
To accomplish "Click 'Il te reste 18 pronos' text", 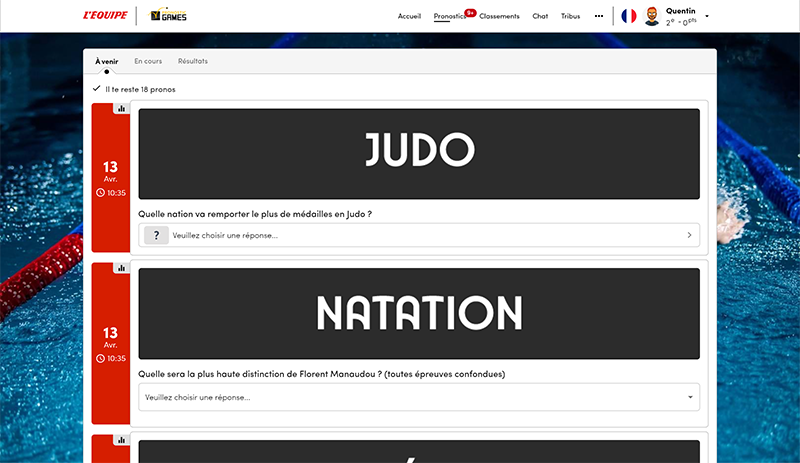I will pyautogui.click(x=140, y=89).
